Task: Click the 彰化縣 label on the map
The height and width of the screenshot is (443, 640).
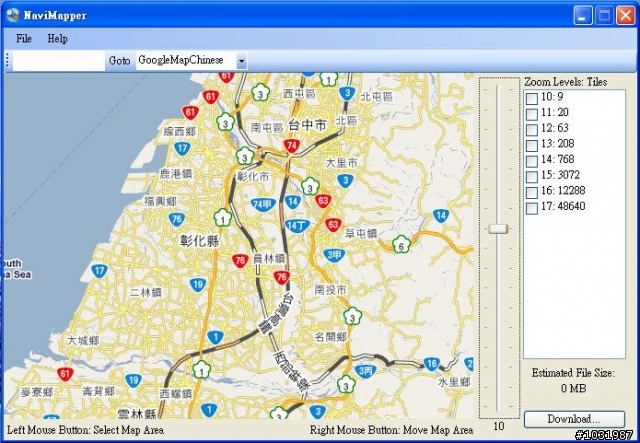Action: click(200, 240)
